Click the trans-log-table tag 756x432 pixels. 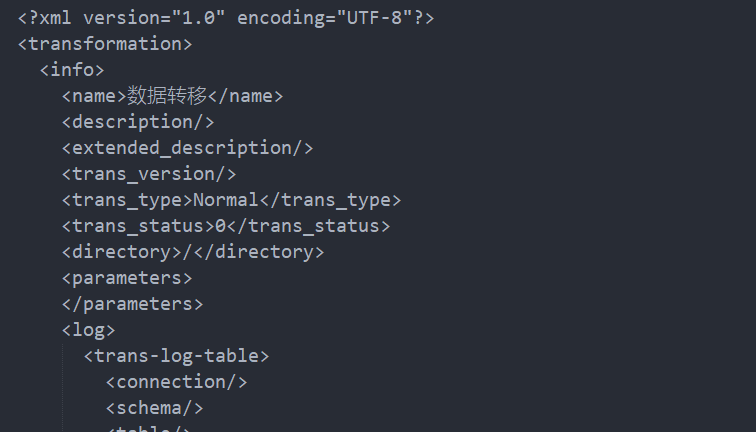(x=176, y=356)
